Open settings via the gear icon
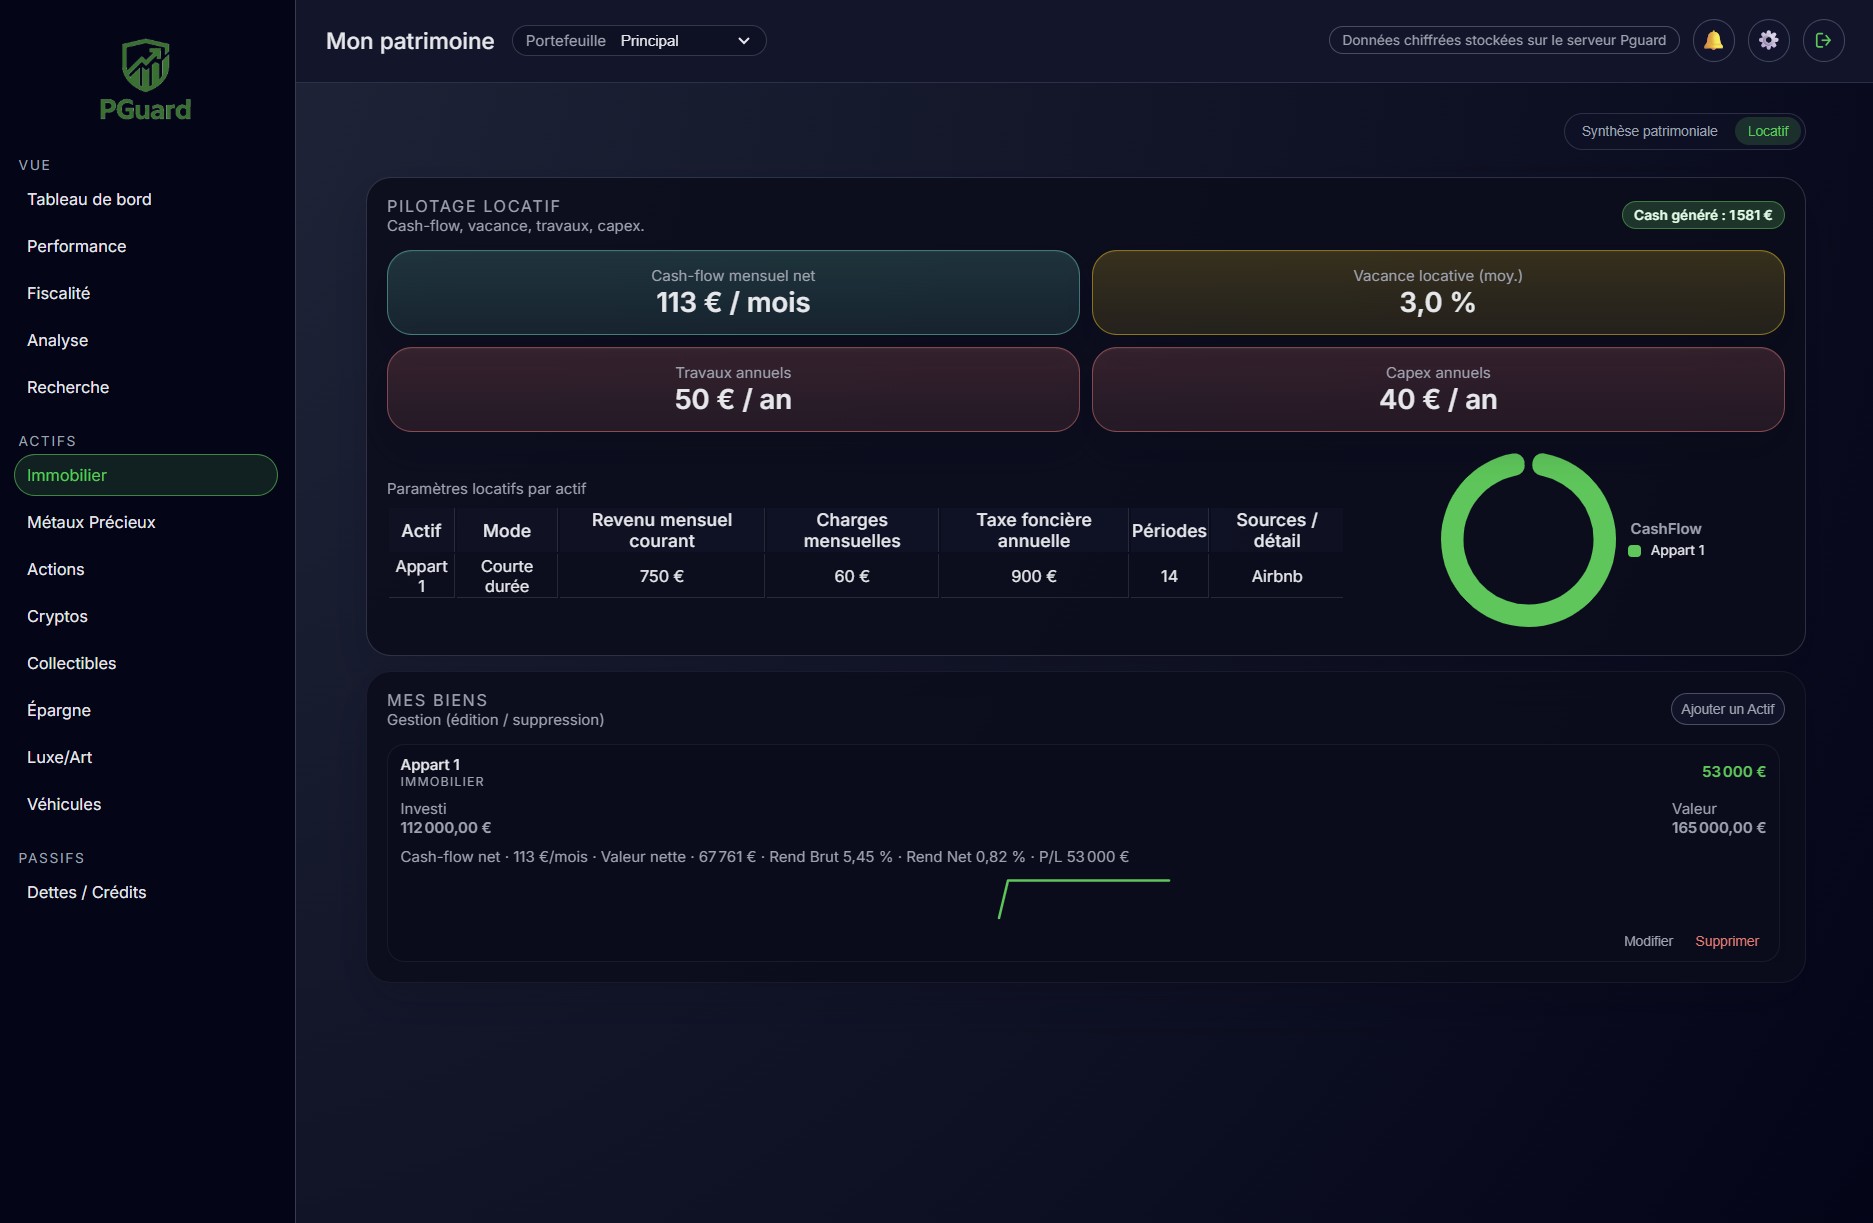This screenshot has height=1223, width=1873. coord(1768,41)
